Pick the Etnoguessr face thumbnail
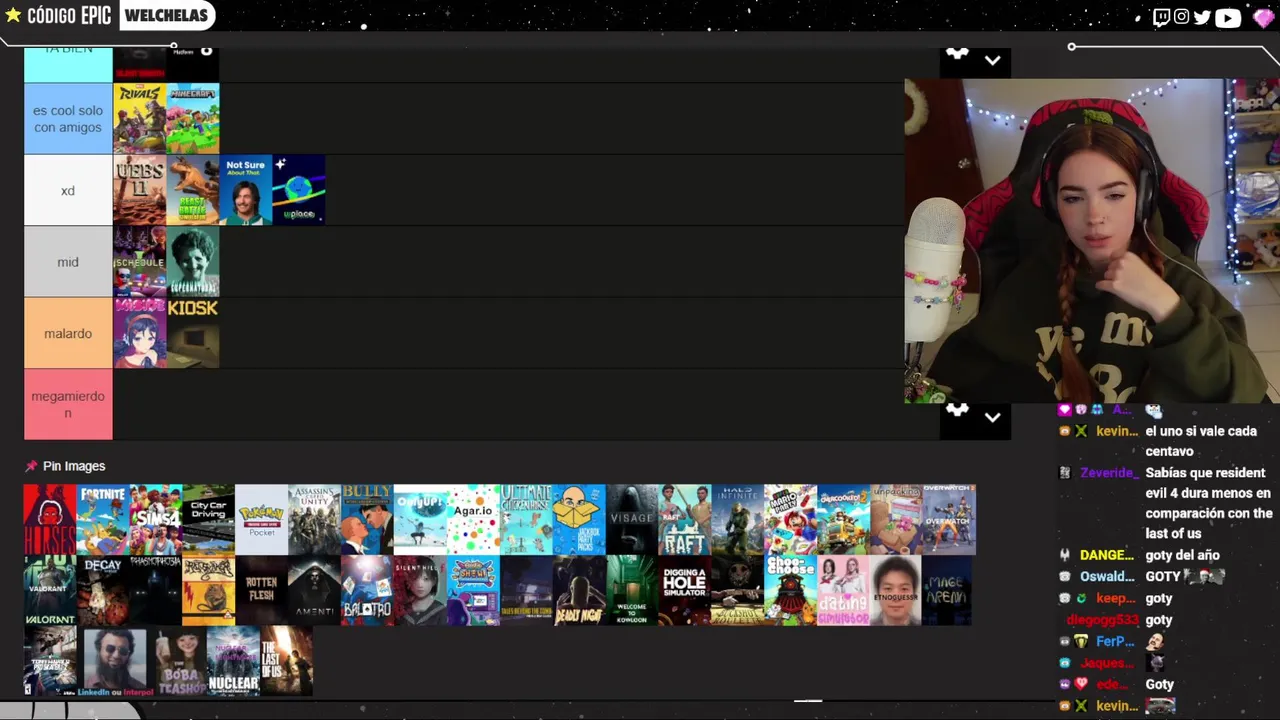 point(896,591)
